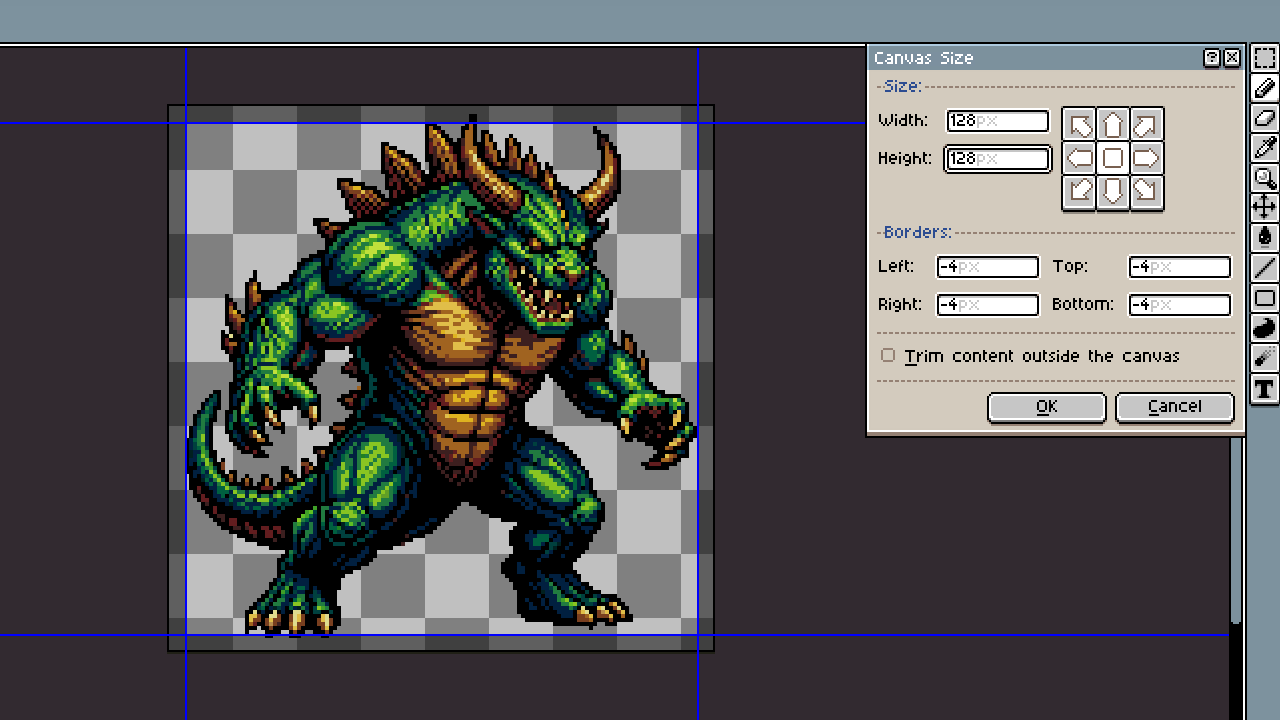Select the Move tool
Viewport: 1280px width, 720px height.
click(1265, 208)
